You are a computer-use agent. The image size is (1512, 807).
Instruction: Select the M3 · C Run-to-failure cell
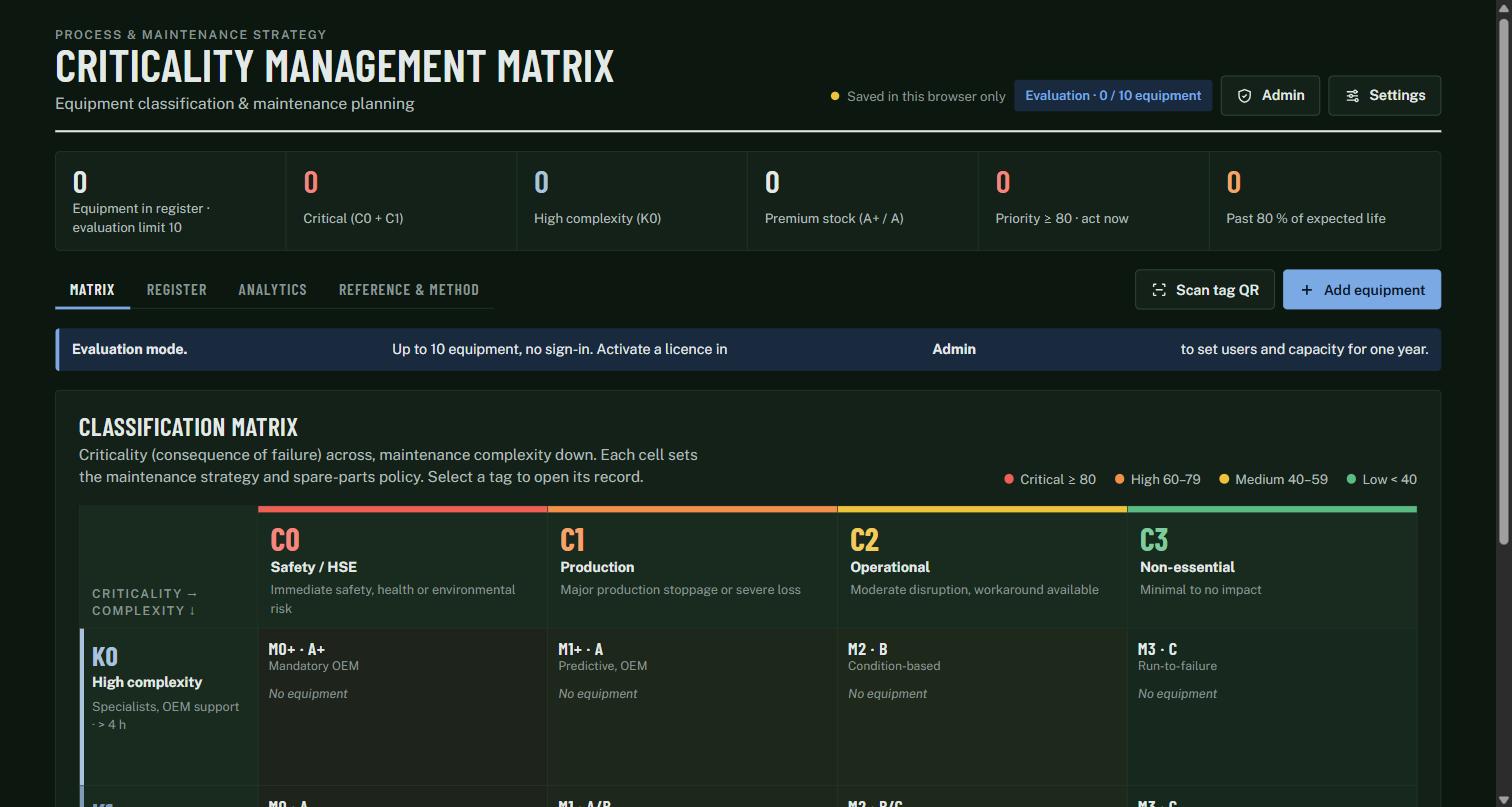click(x=1272, y=706)
